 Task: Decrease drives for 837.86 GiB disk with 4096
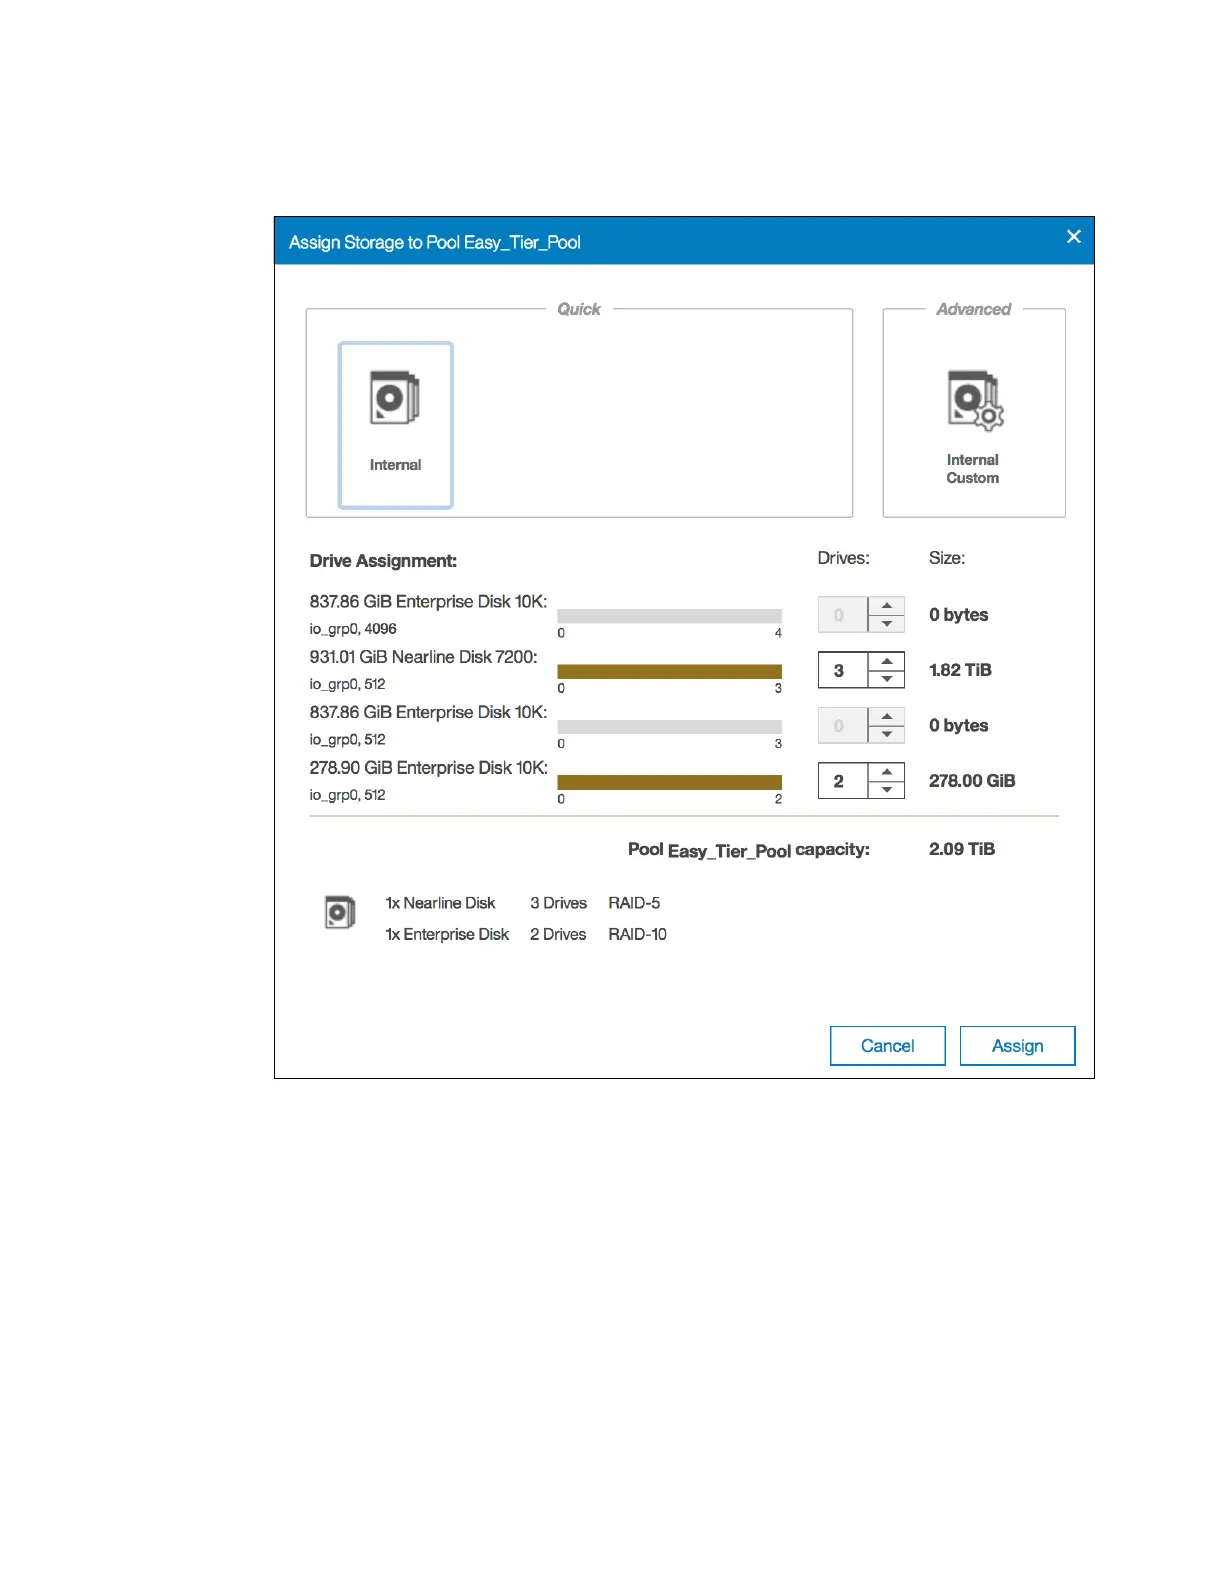coord(886,624)
